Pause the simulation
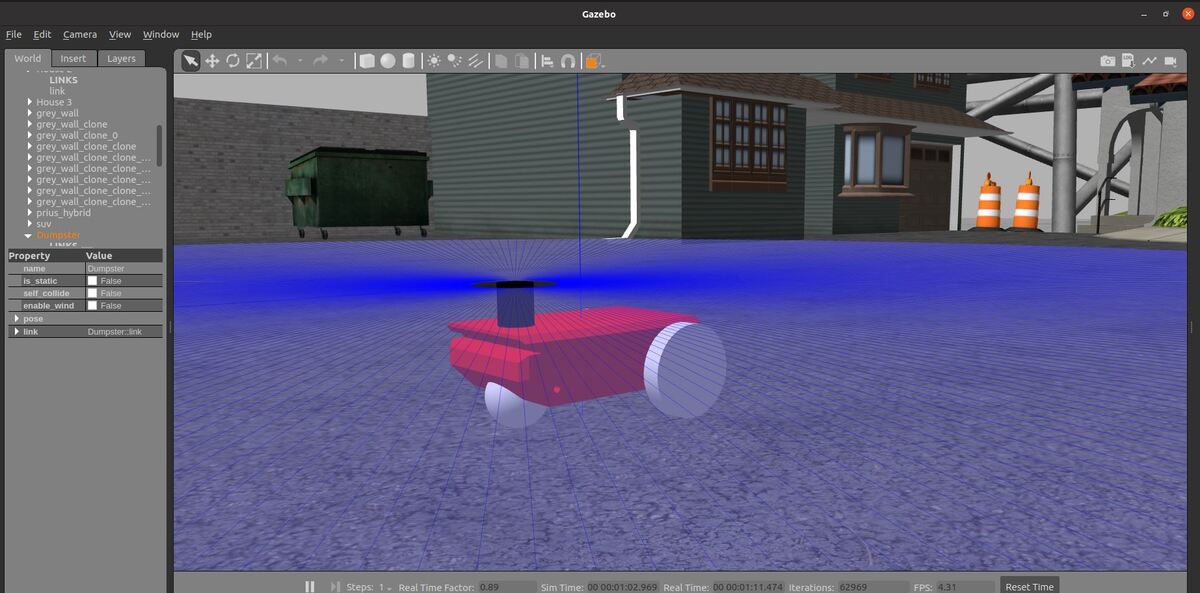The height and width of the screenshot is (593, 1200). [310, 586]
